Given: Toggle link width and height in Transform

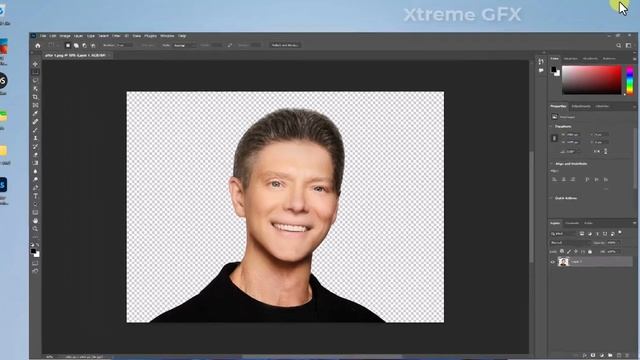Looking at the screenshot, I should click(x=554, y=138).
